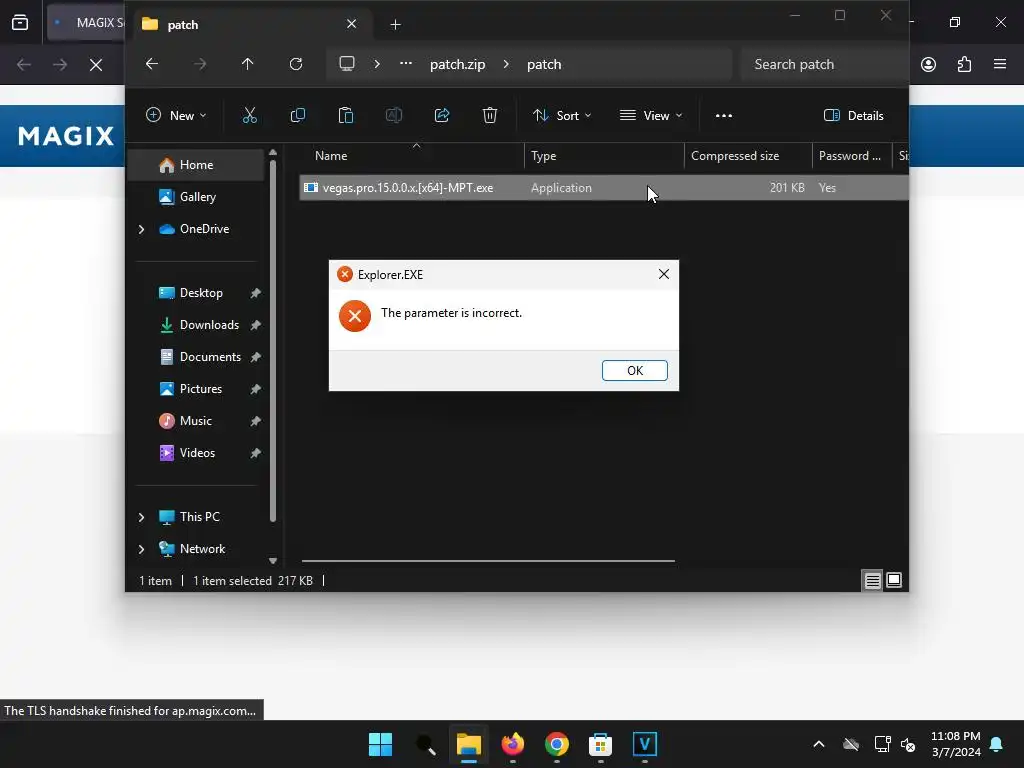Open the View dropdown menu
This screenshot has height=768, width=1024.
650,116
